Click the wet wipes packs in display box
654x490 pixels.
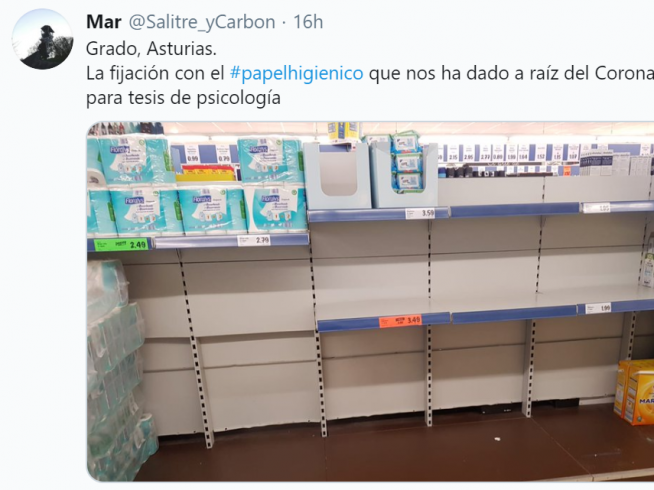pos(407,162)
